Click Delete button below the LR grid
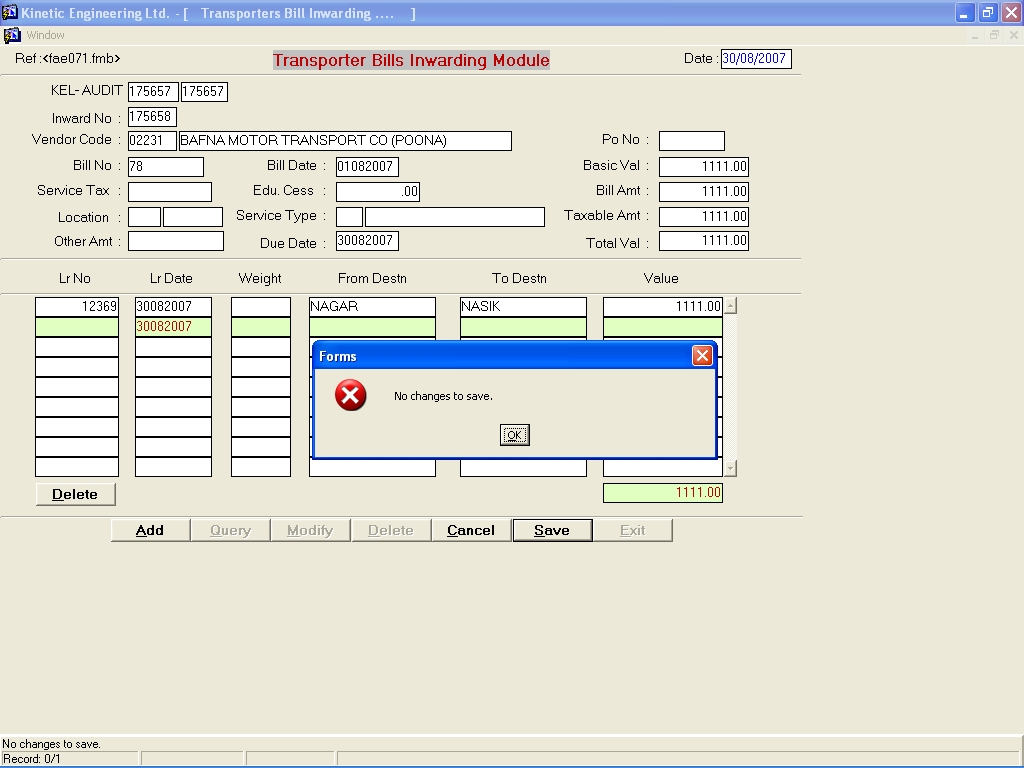 click(x=75, y=494)
